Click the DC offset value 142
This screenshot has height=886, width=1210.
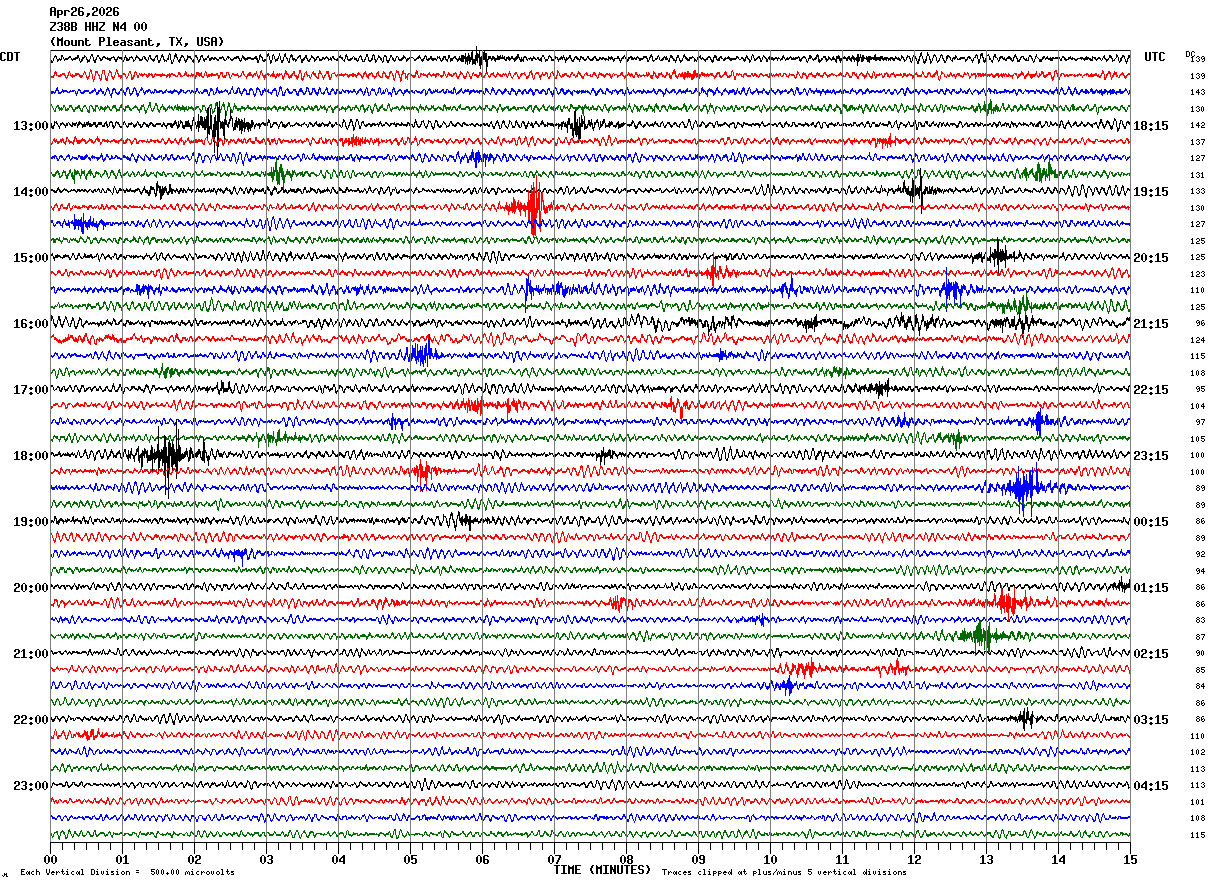tap(1197, 126)
